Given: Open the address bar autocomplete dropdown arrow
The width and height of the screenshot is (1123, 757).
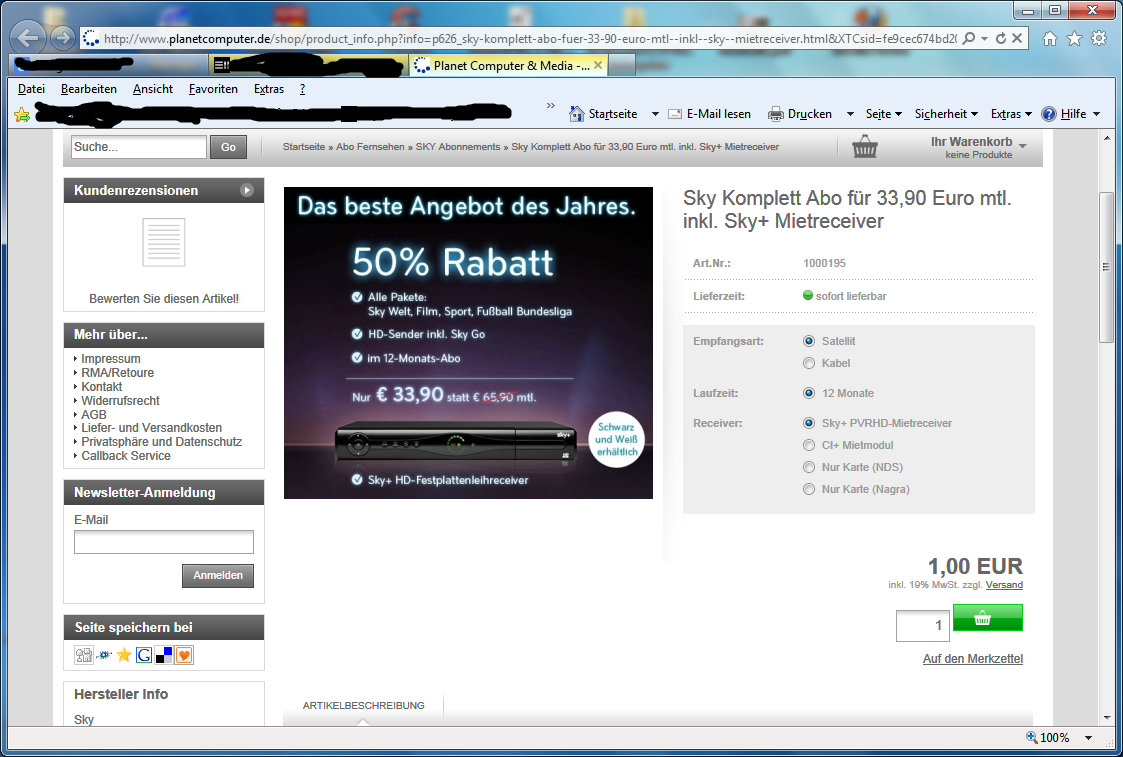Looking at the screenshot, I should [985, 39].
